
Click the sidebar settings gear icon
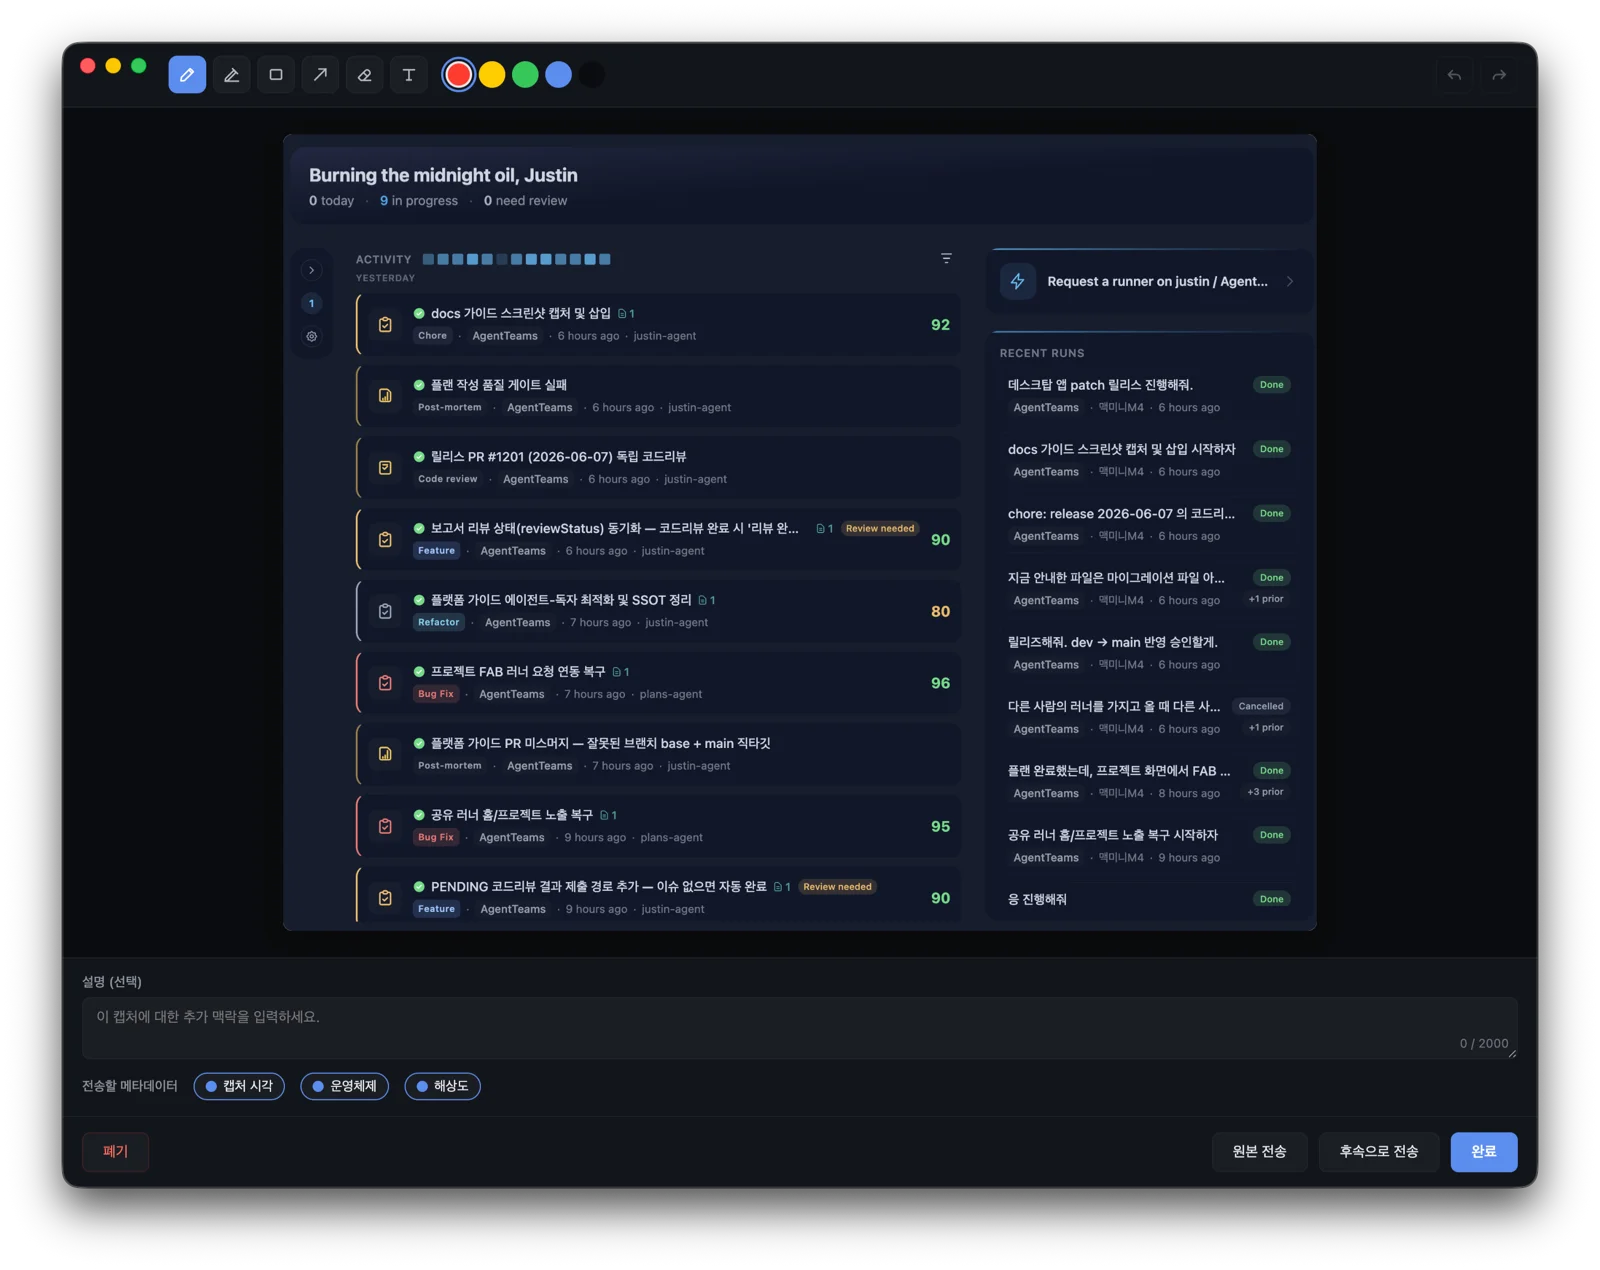[312, 337]
